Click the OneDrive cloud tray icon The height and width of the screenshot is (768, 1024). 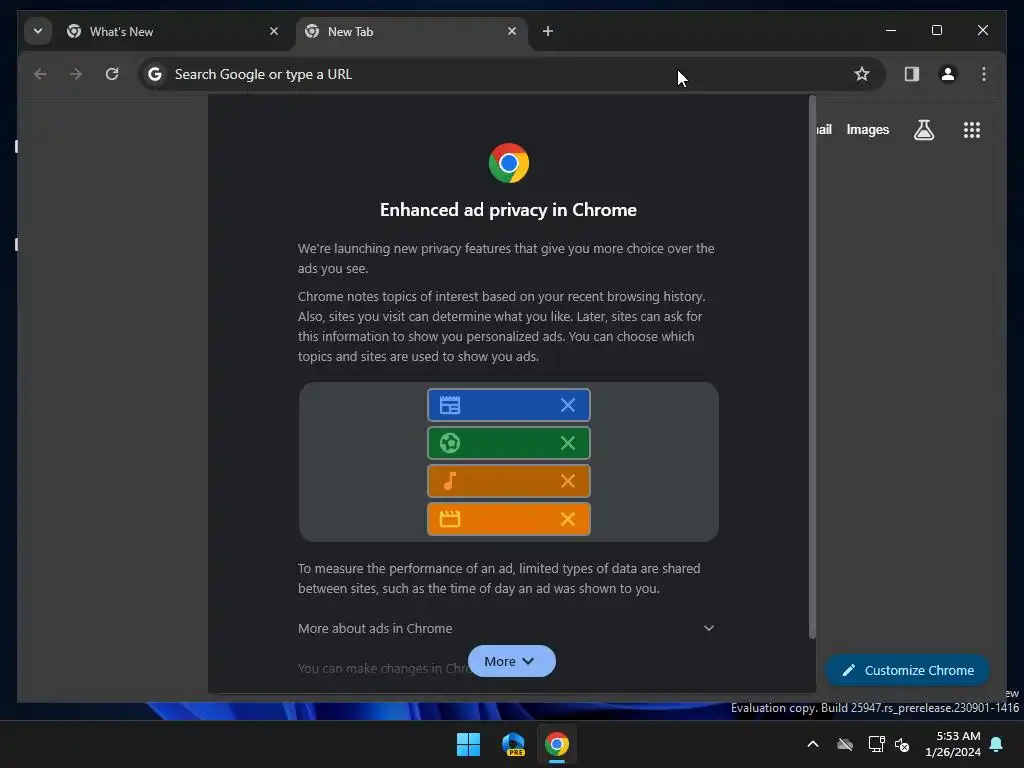pos(845,744)
